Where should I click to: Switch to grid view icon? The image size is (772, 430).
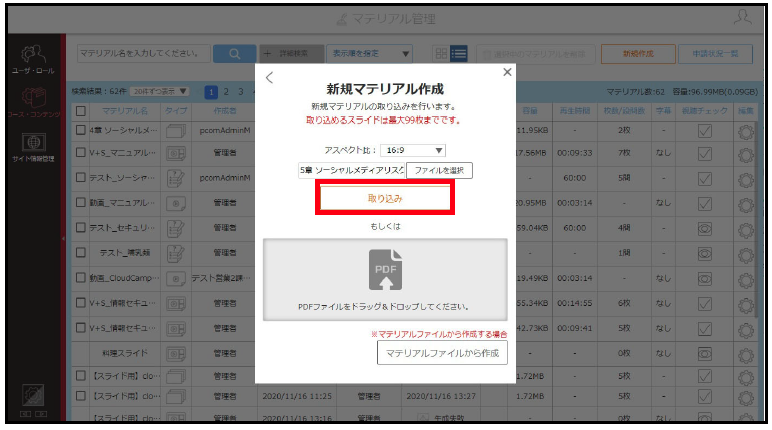click(x=442, y=54)
